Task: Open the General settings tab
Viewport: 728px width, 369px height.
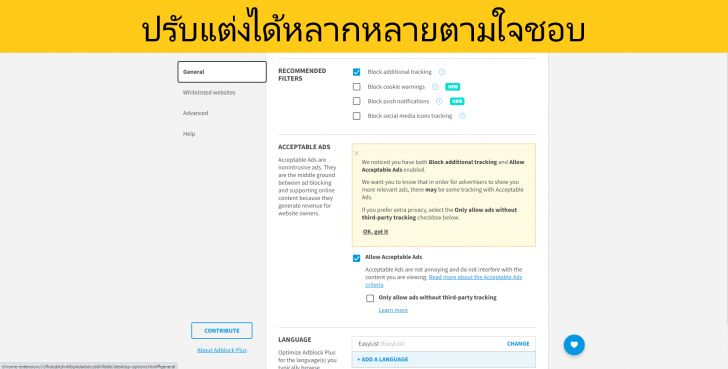Action: coord(222,72)
